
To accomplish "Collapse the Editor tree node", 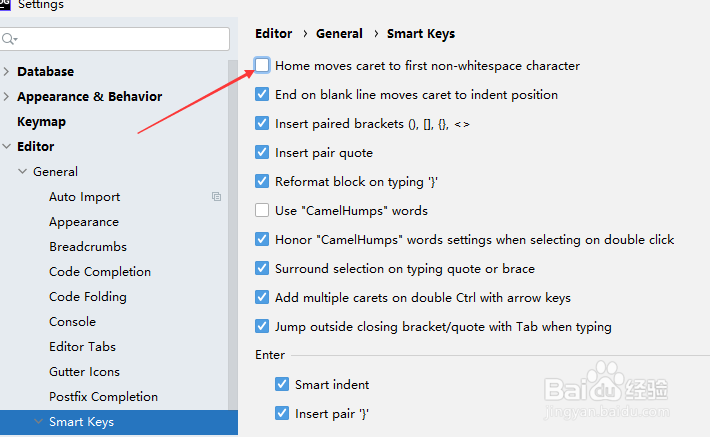I will coord(7,147).
